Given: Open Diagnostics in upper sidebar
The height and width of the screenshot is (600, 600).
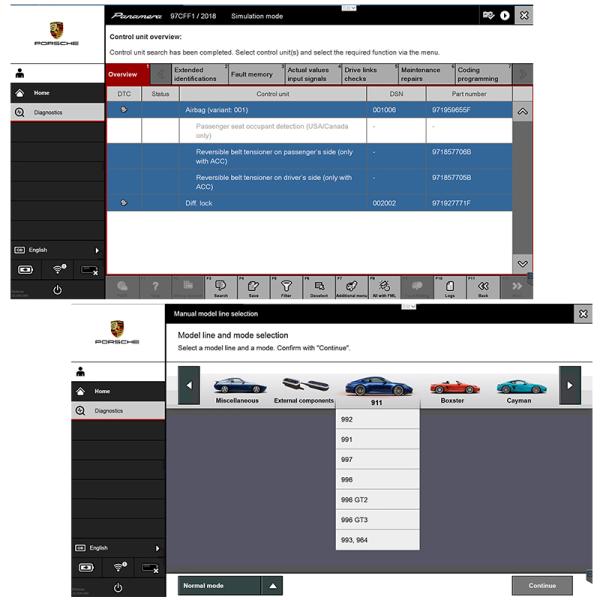Looking at the screenshot, I should click(x=50, y=113).
